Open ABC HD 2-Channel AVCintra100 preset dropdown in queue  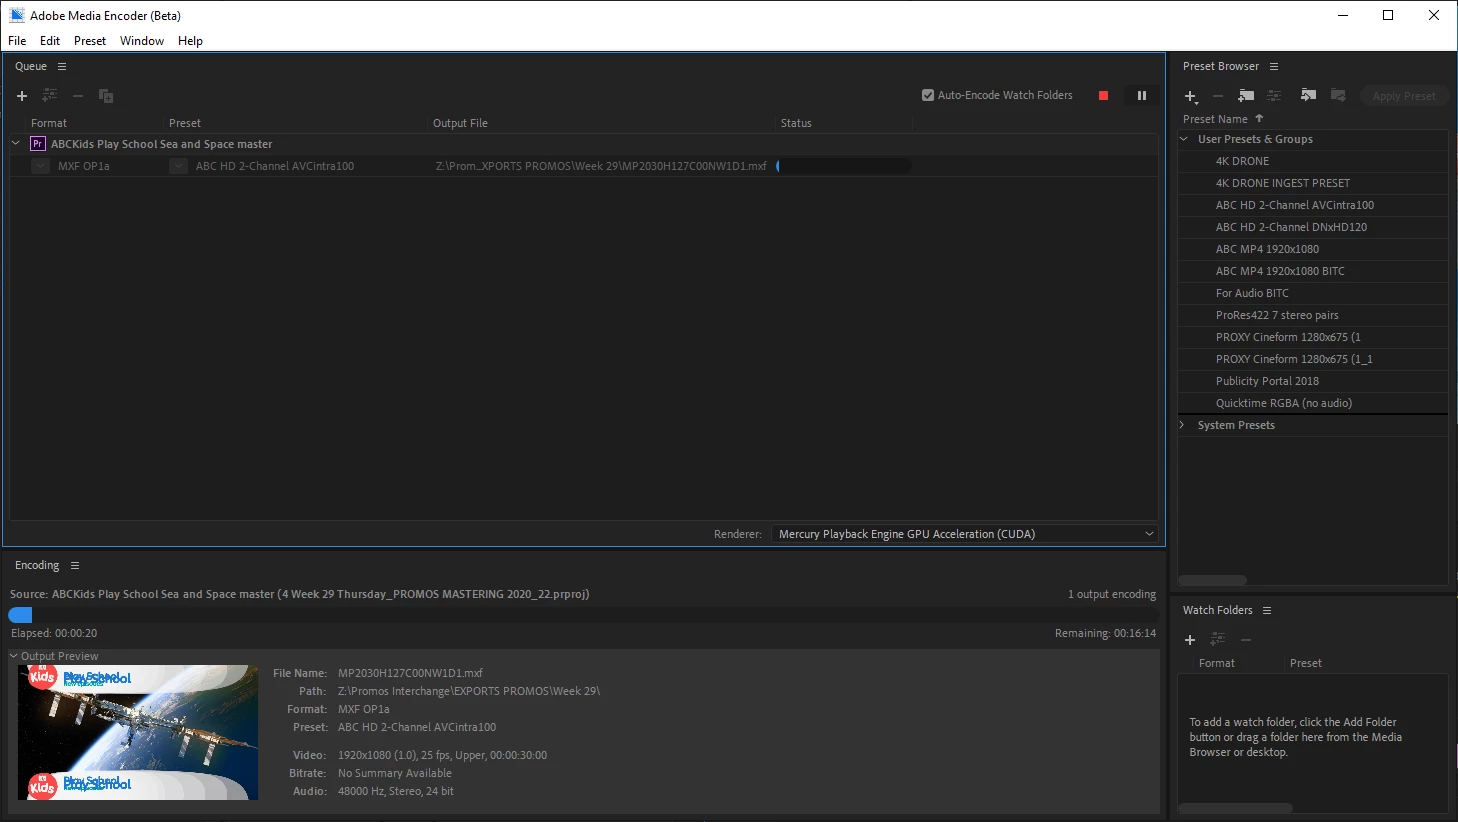point(178,166)
